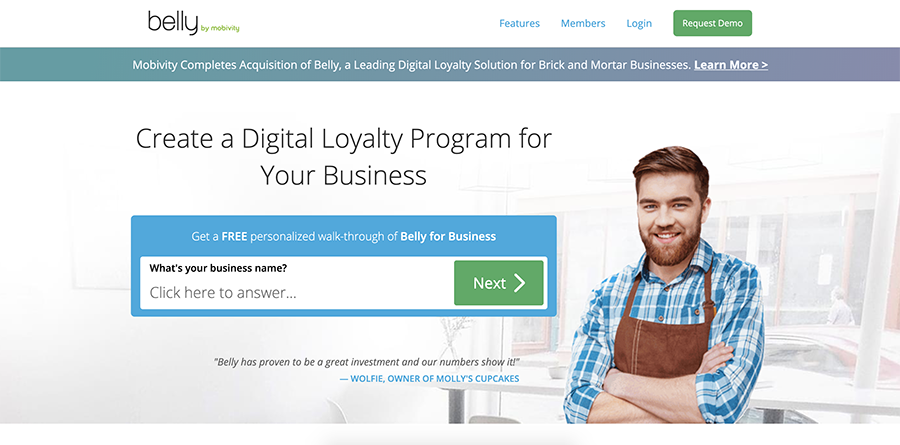Viewport: 900px width, 445px height.
Task: Click the "Your Business" headline line
Action: pos(343,176)
